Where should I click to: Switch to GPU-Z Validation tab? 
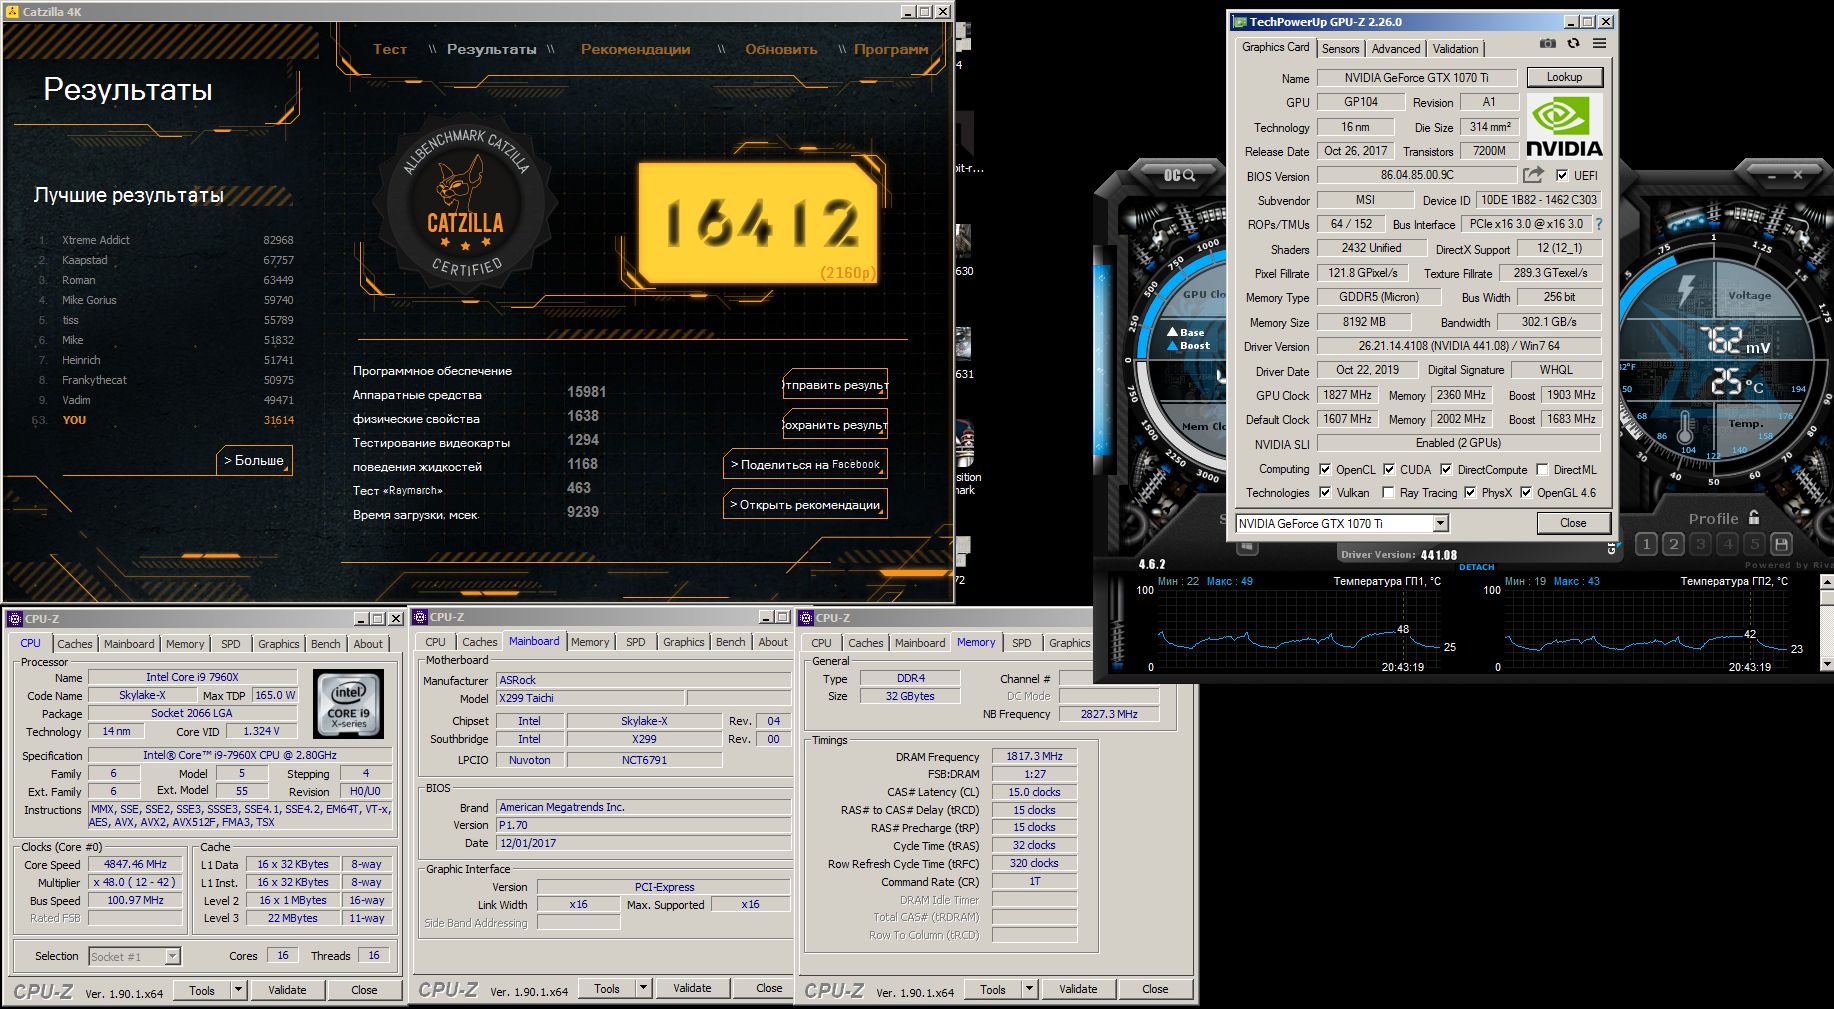tap(1455, 49)
